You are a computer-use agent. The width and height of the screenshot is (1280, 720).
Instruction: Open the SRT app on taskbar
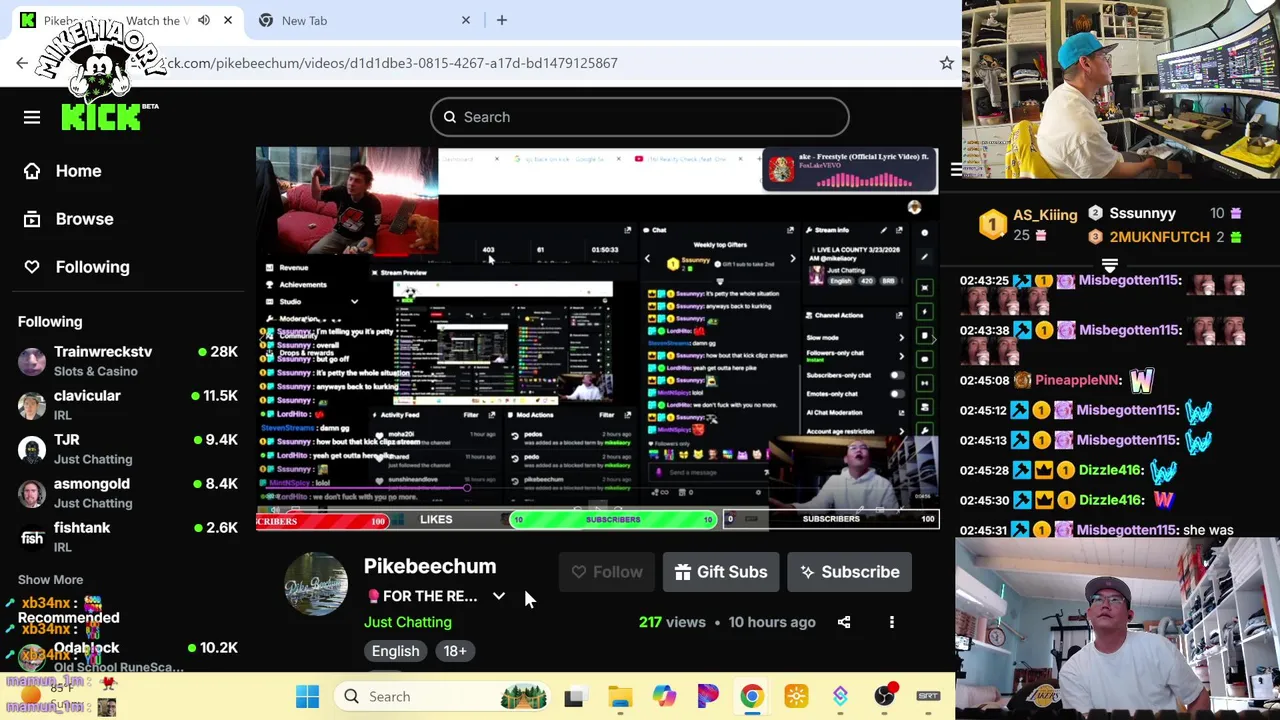[928, 696]
